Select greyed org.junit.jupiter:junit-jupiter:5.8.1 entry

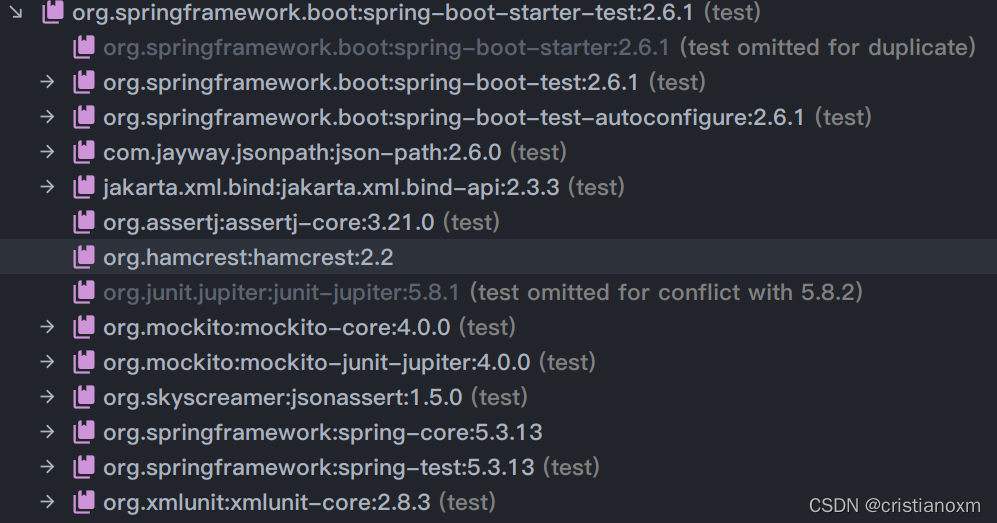click(281, 292)
